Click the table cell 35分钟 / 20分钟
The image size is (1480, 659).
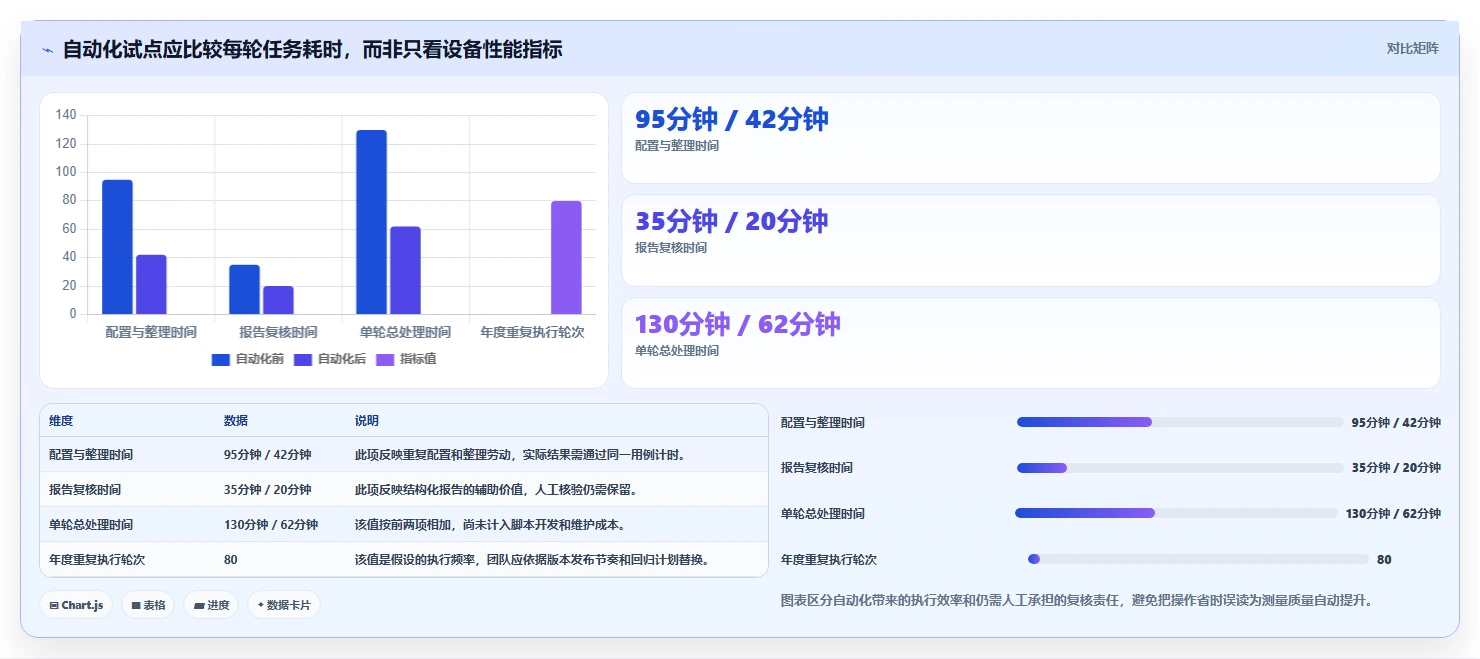coord(267,490)
